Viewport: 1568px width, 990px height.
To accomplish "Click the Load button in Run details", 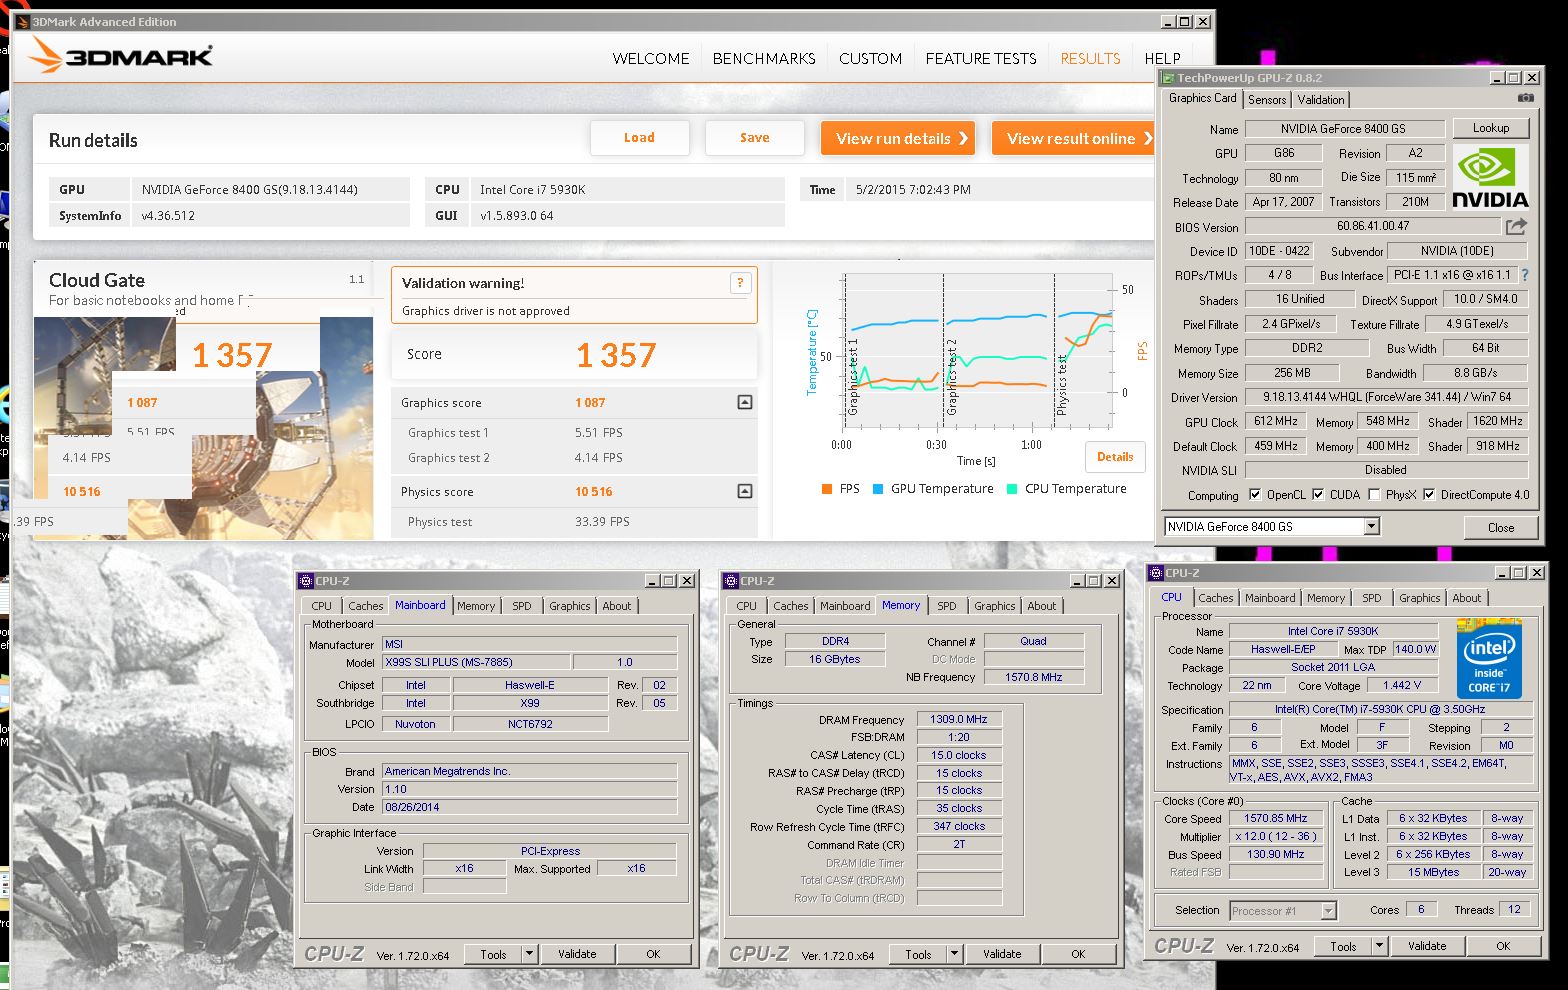I will pyautogui.click(x=639, y=138).
